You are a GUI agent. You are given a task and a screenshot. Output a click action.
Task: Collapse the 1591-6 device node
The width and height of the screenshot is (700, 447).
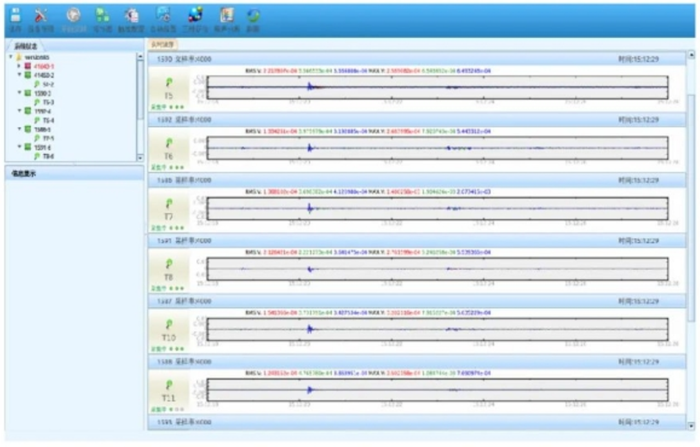click(19, 147)
